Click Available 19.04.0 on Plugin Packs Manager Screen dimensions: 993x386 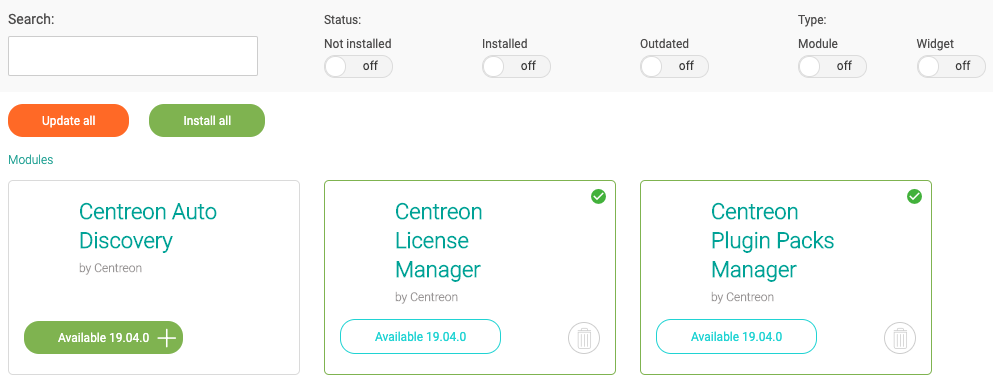pos(737,337)
